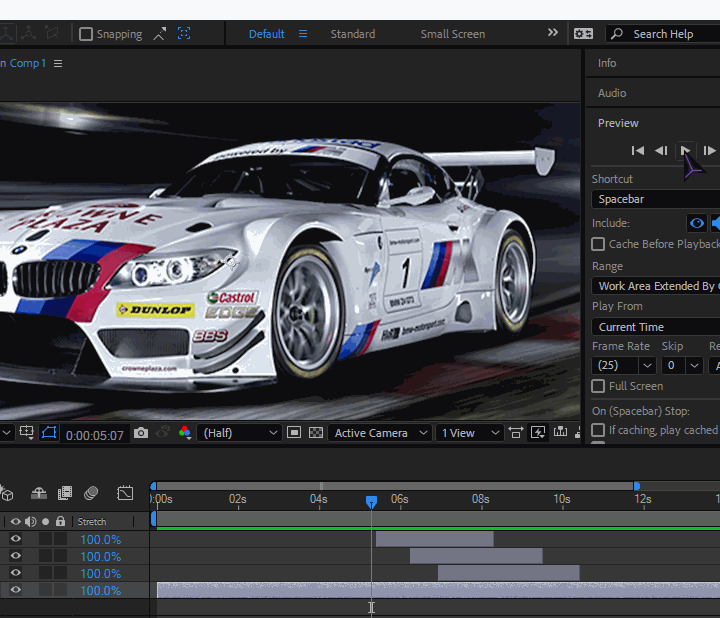The image size is (720, 618).
Task: Step back one frame in Preview
Action: click(x=661, y=151)
